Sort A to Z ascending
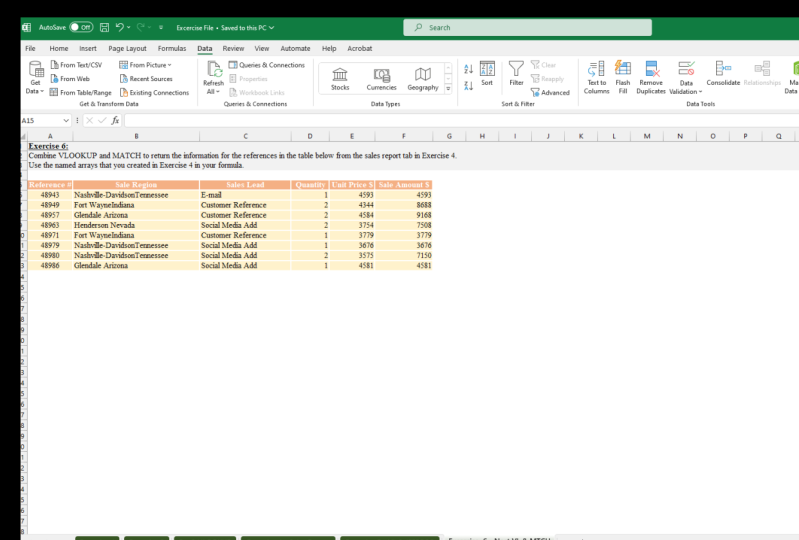The width and height of the screenshot is (799, 540). coord(468,69)
